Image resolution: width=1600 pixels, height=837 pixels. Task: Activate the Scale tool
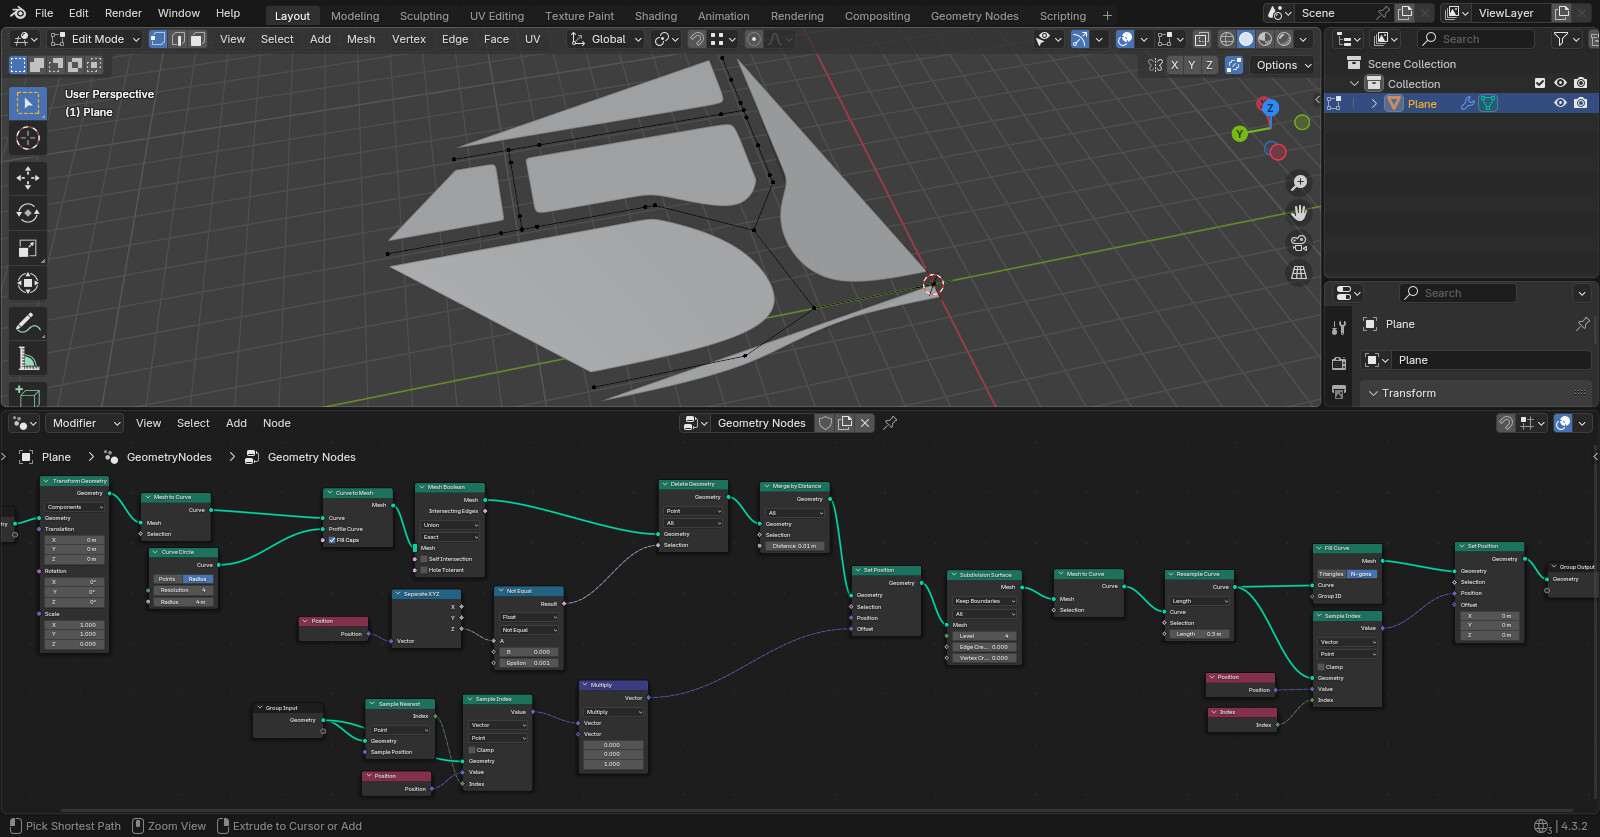(x=28, y=248)
